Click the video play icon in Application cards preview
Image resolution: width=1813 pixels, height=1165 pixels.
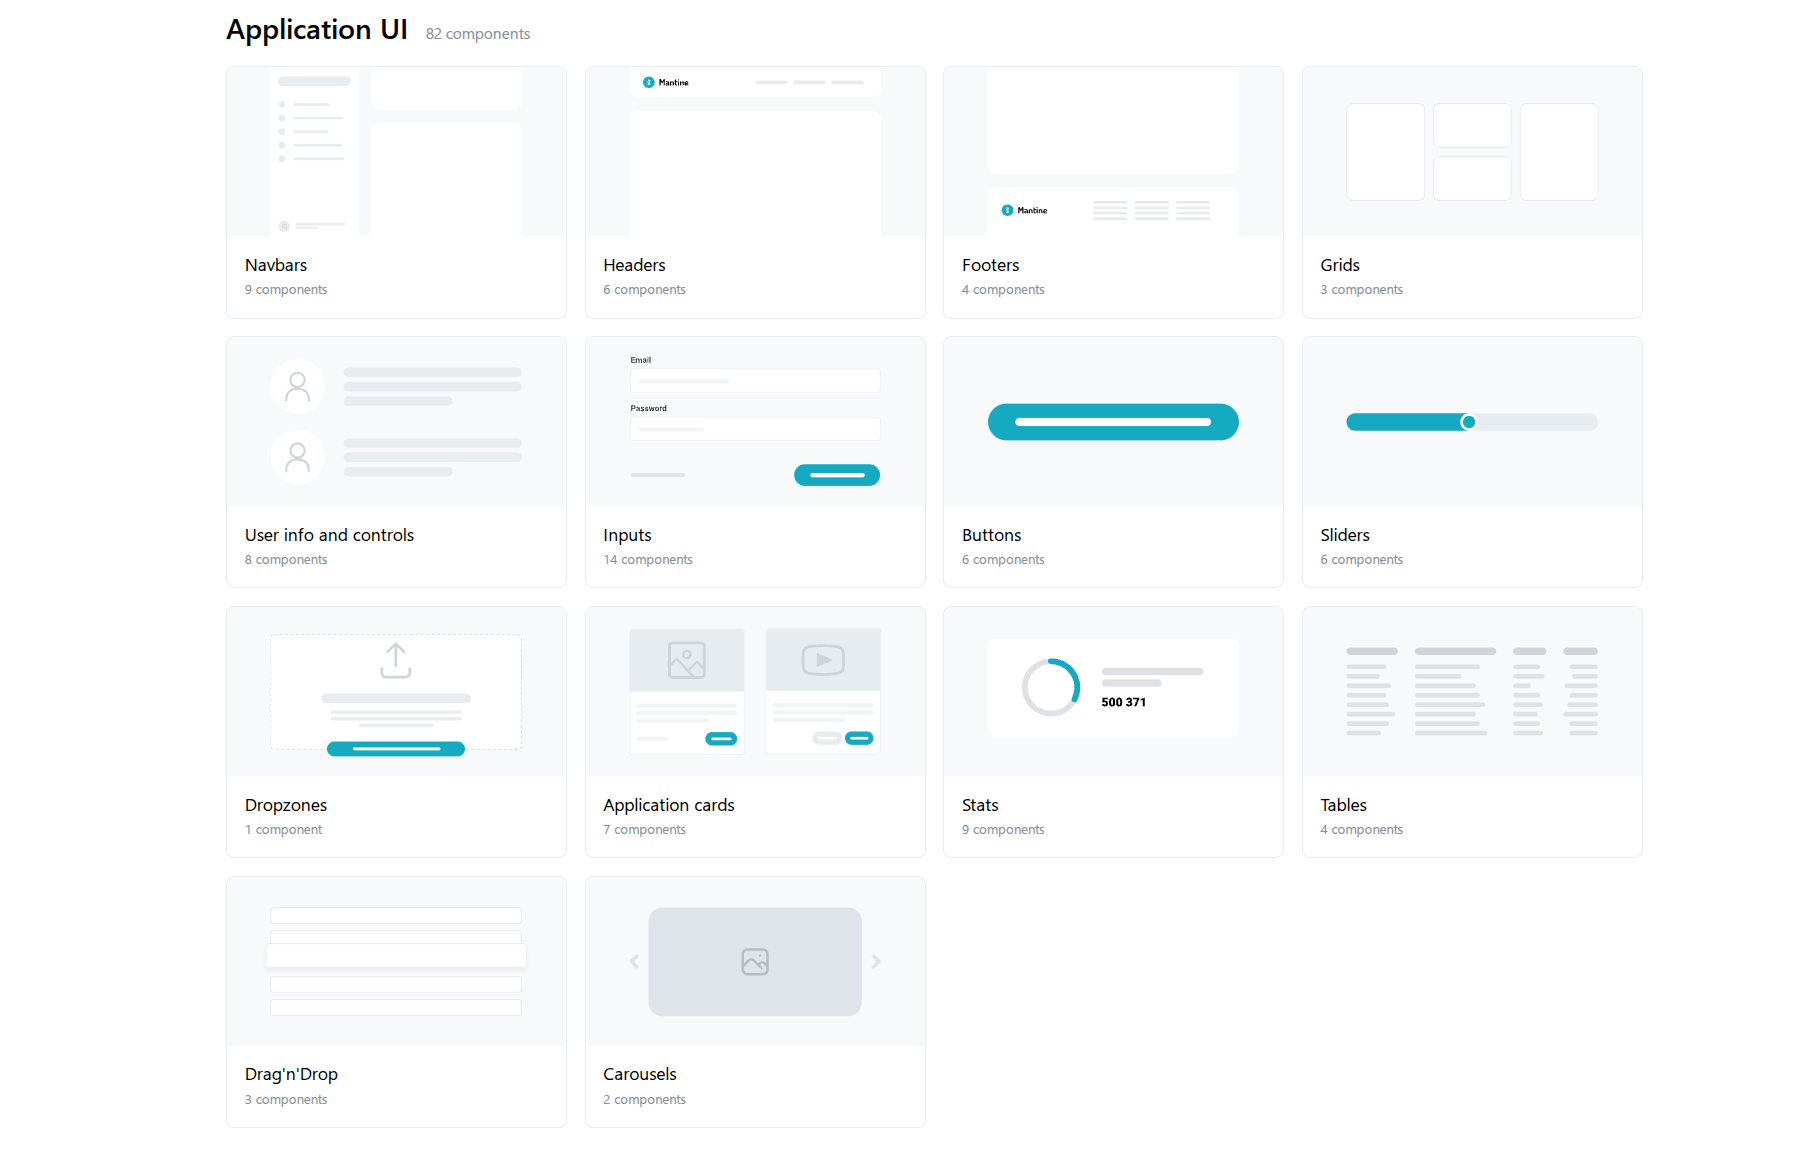822,660
